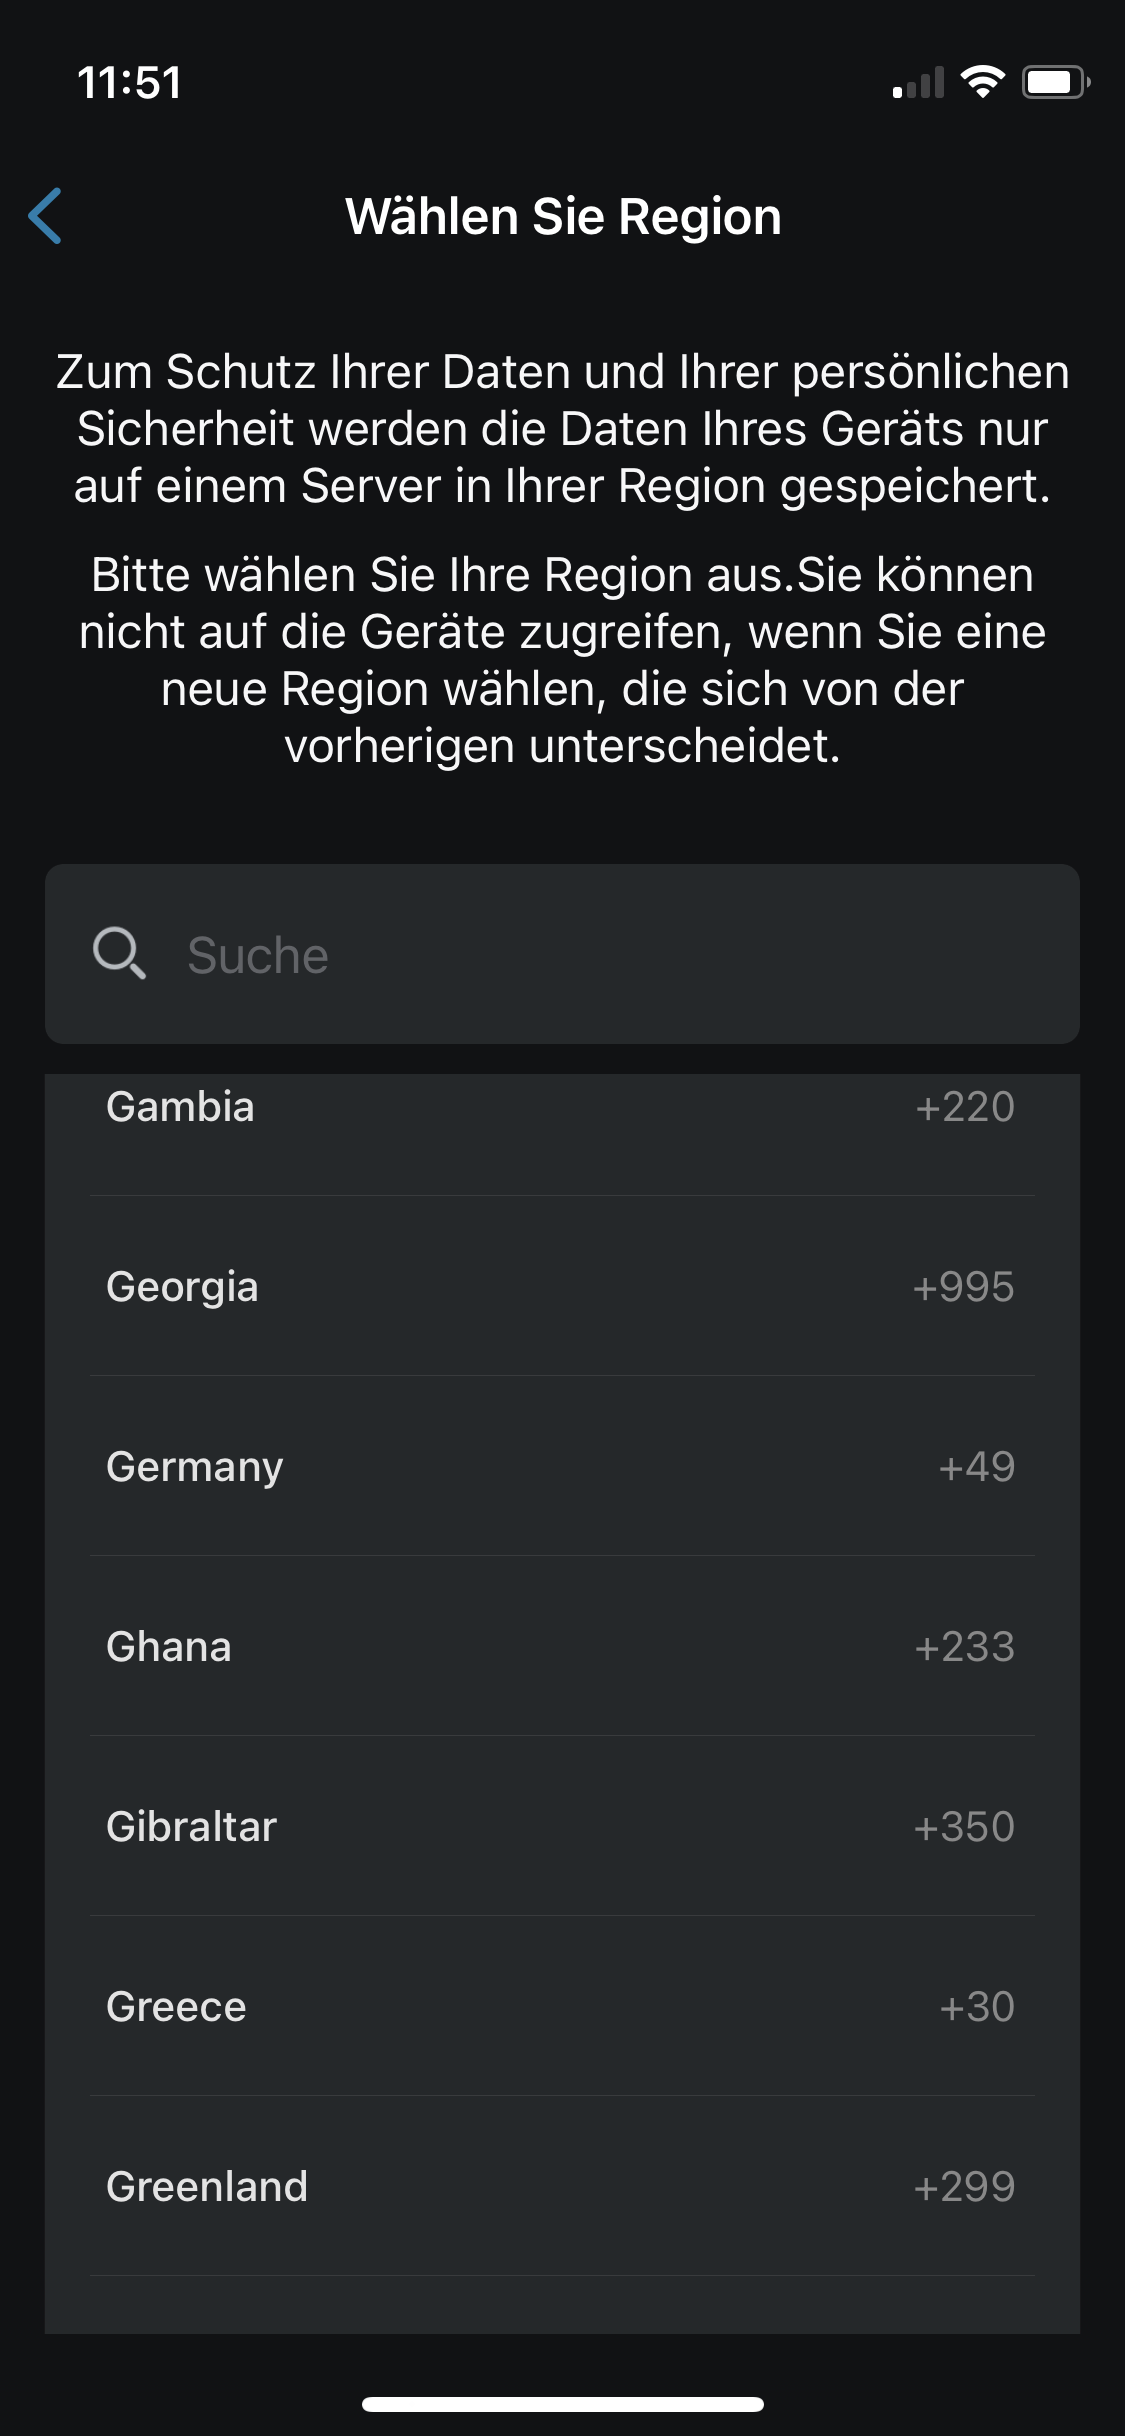The width and height of the screenshot is (1125, 2436).
Task: Choose Gibraltar as your region
Action: tap(191, 1827)
